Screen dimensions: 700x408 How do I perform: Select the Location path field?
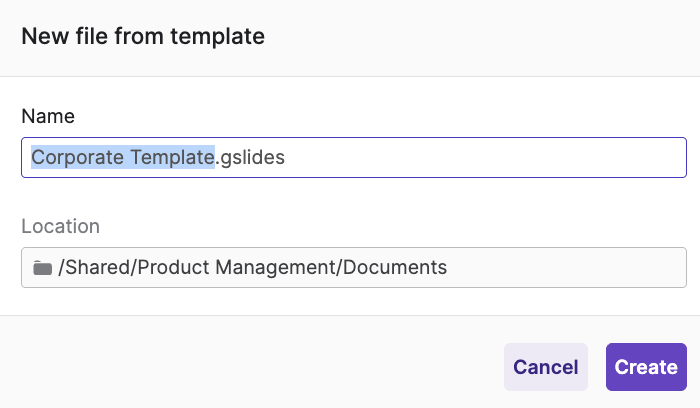353,268
